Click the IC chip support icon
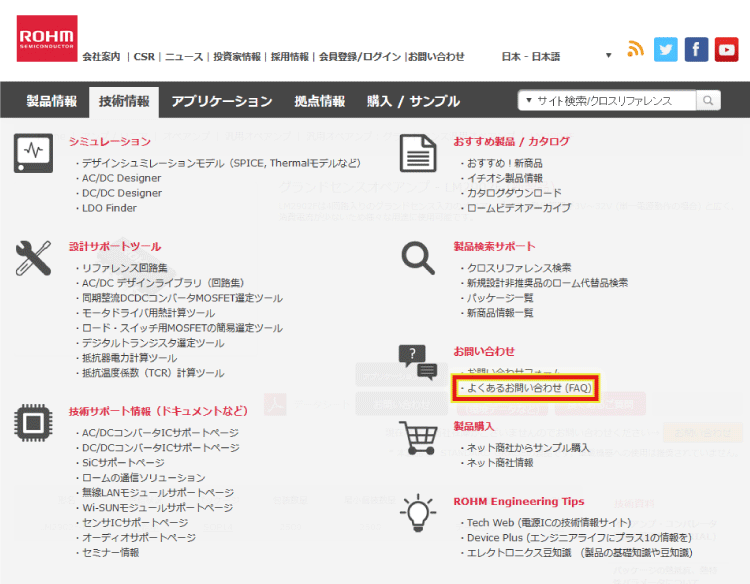Screen dimensions: 750x584 (33, 423)
